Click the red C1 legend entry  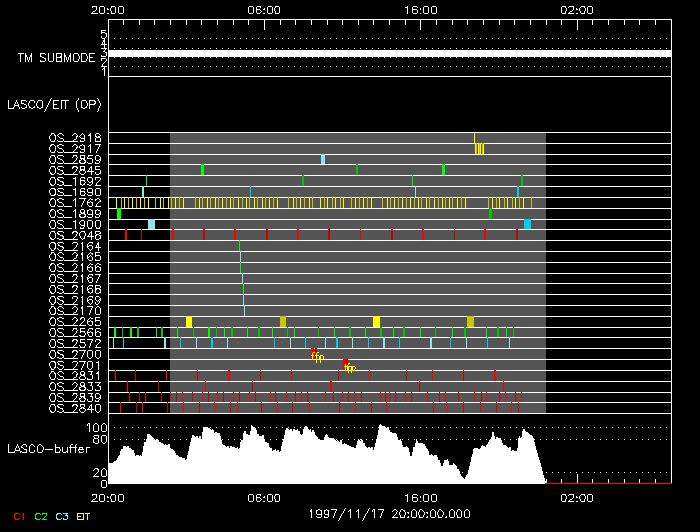coord(18,516)
